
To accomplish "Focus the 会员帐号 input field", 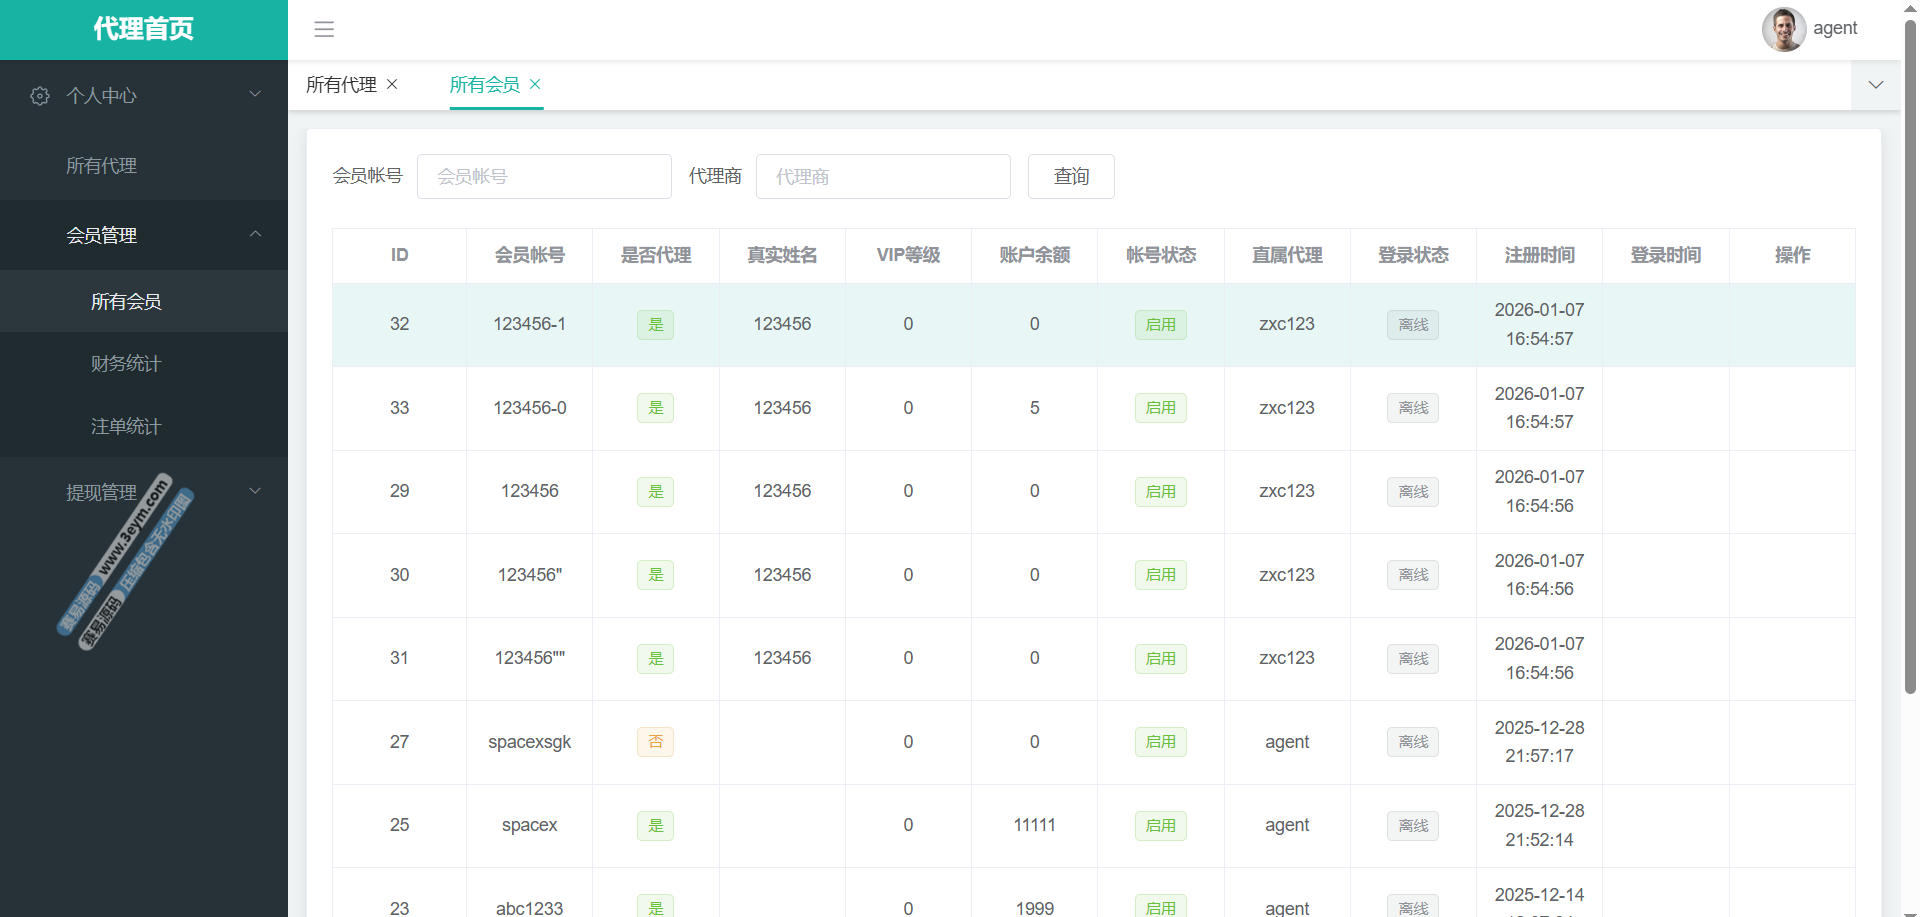I will (x=544, y=177).
